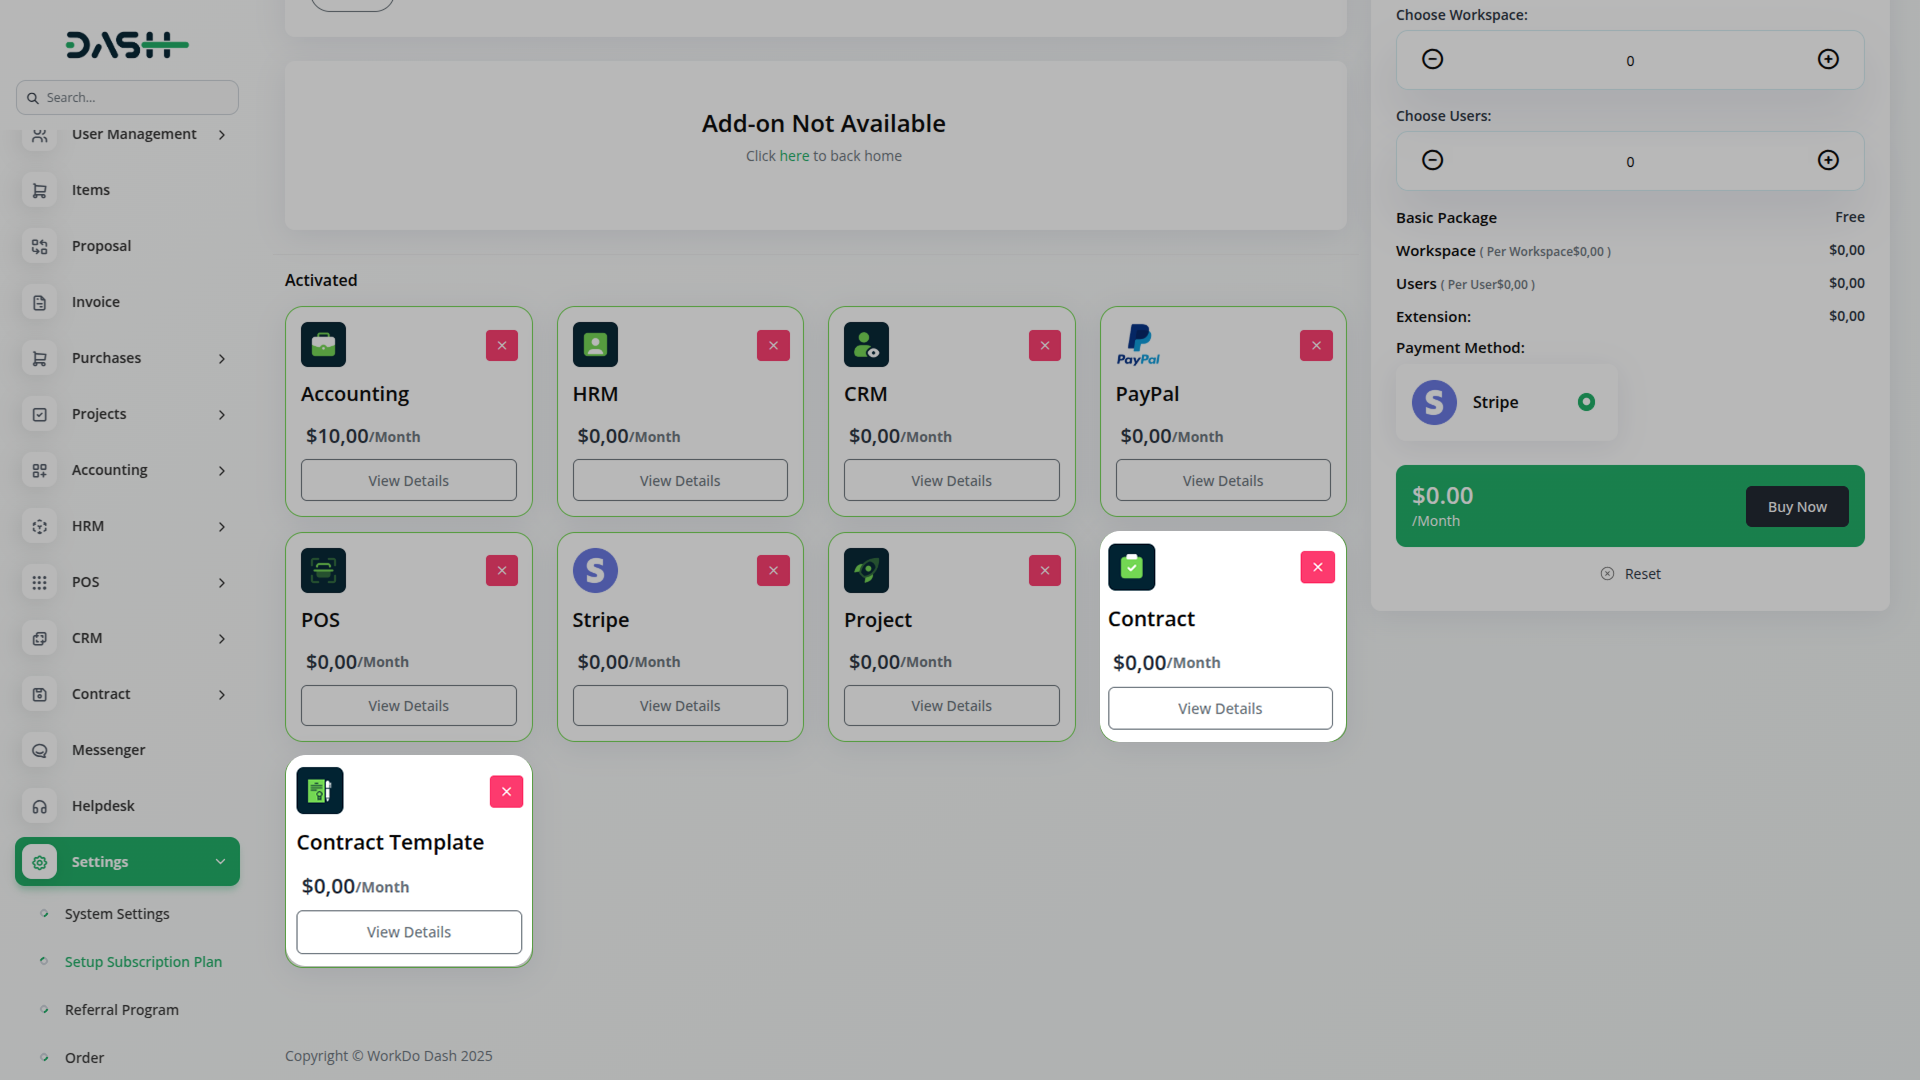
Task: Click the PayPal add-on logo icon
Action: tap(1138, 345)
